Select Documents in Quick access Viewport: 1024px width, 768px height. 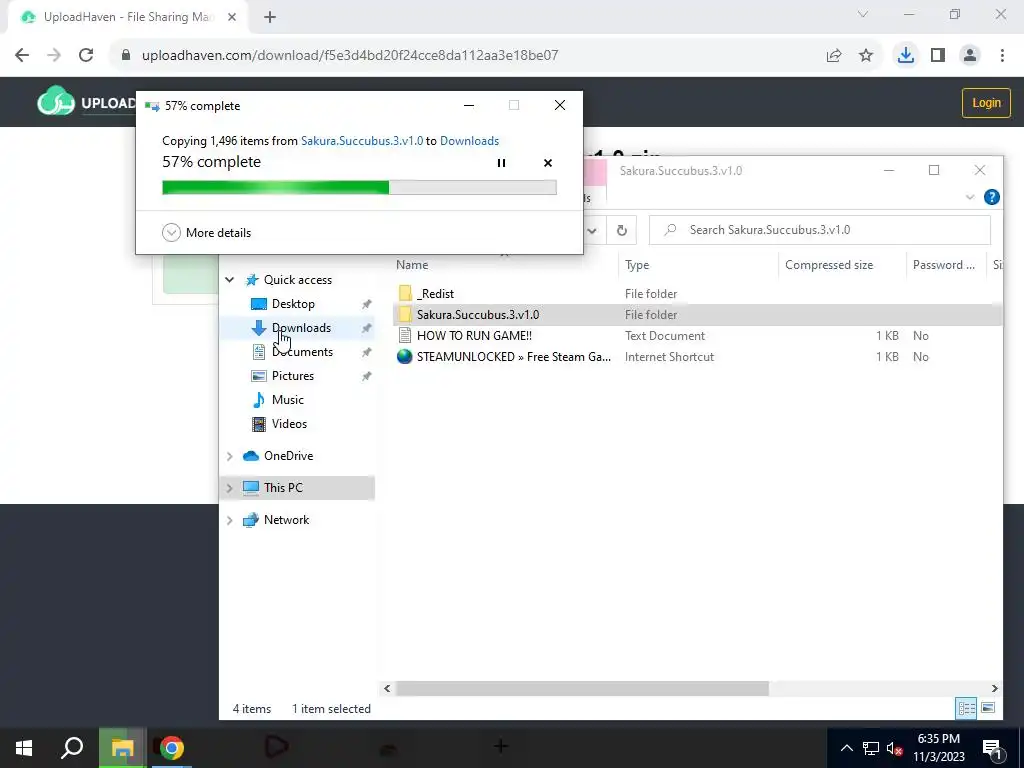[302, 352]
